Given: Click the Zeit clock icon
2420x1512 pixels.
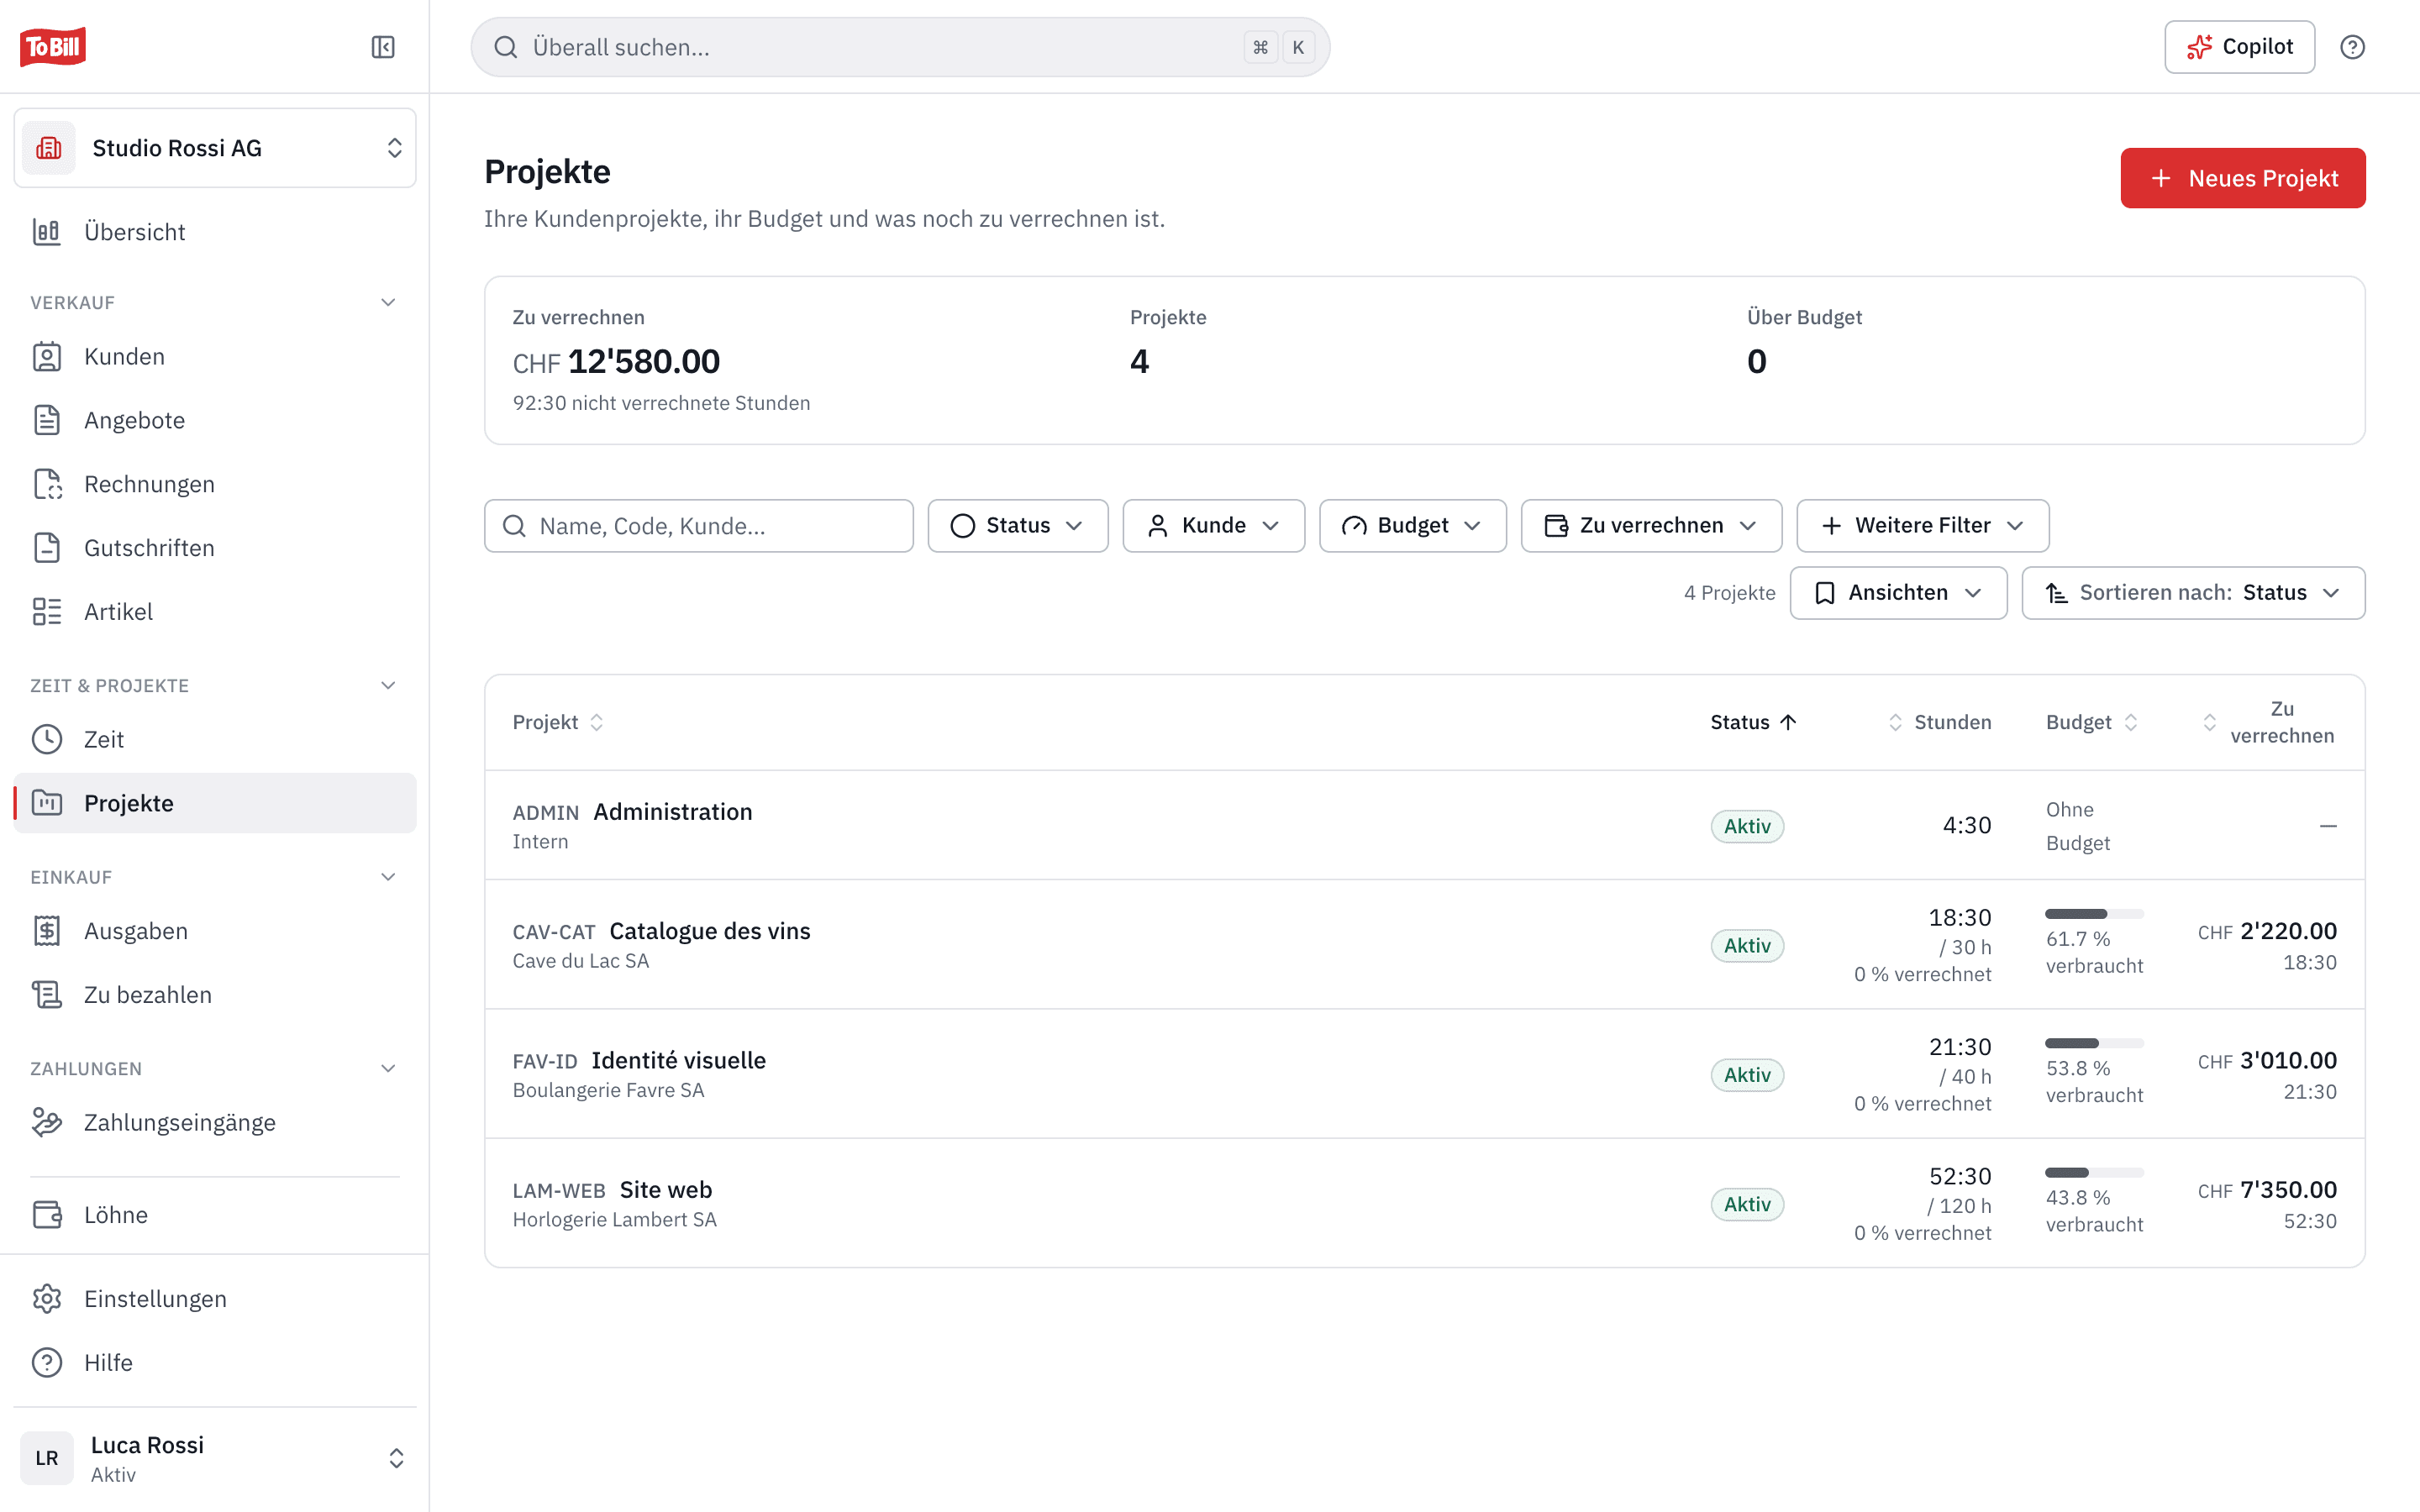Looking at the screenshot, I should (x=47, y=740).
